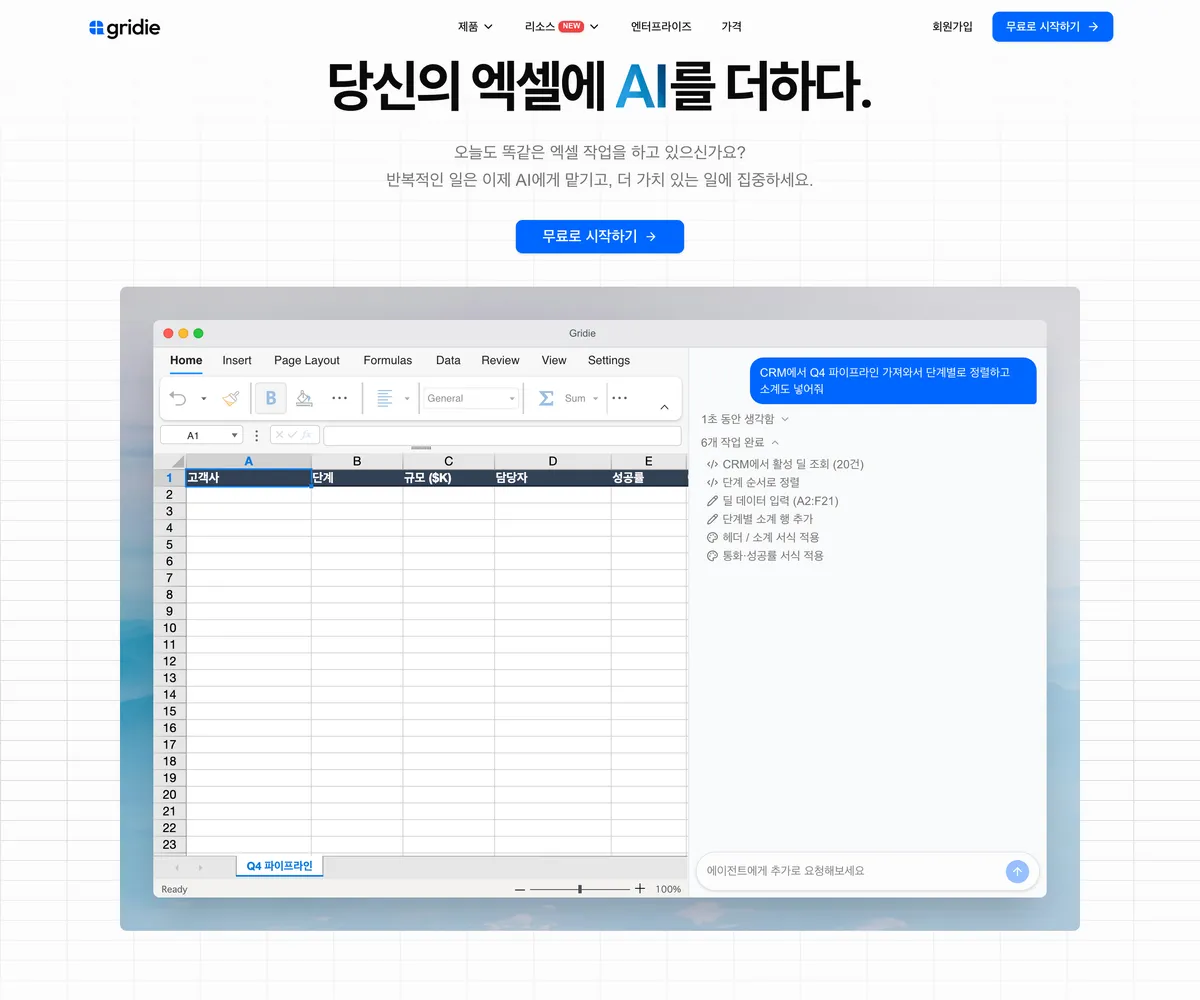Open the A1 name box dropdown

[x=236, y=435]
